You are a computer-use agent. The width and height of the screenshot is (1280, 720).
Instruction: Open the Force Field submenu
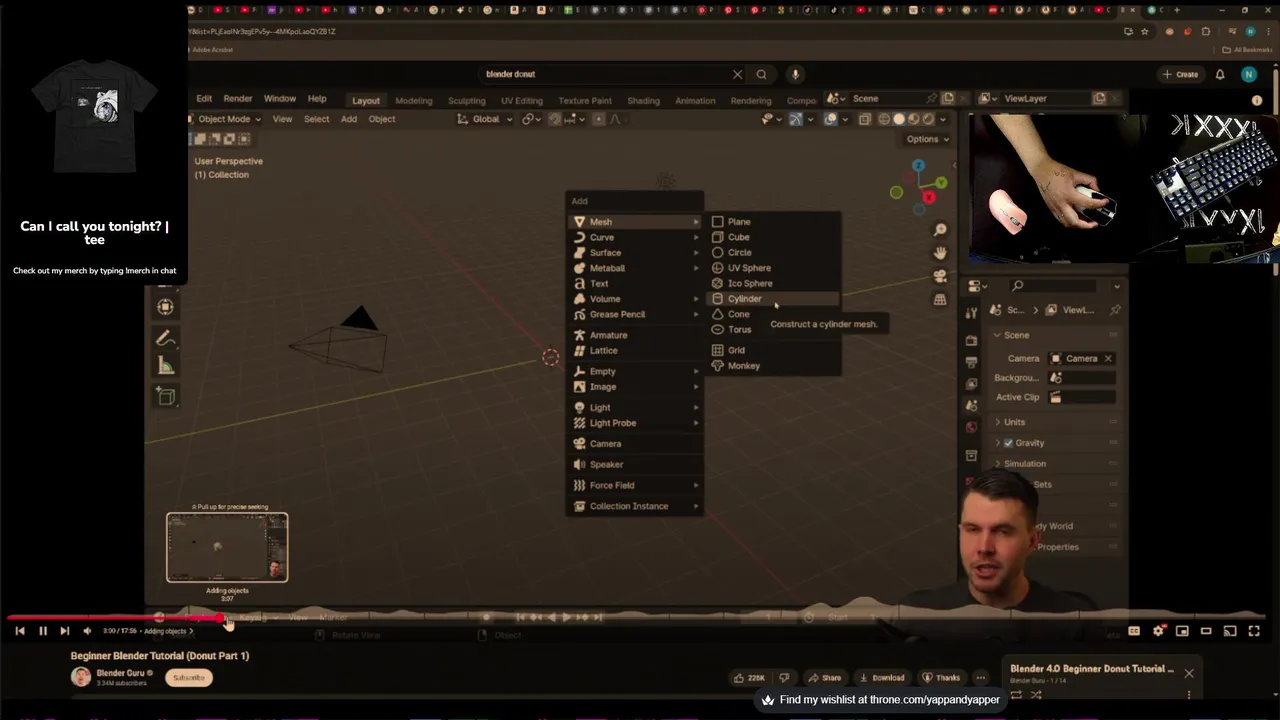[635, 485]
